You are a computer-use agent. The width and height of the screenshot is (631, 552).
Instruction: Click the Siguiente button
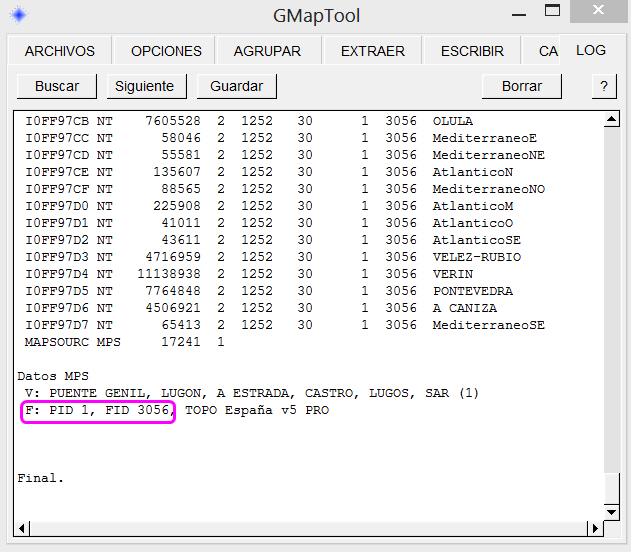(146, 86)
